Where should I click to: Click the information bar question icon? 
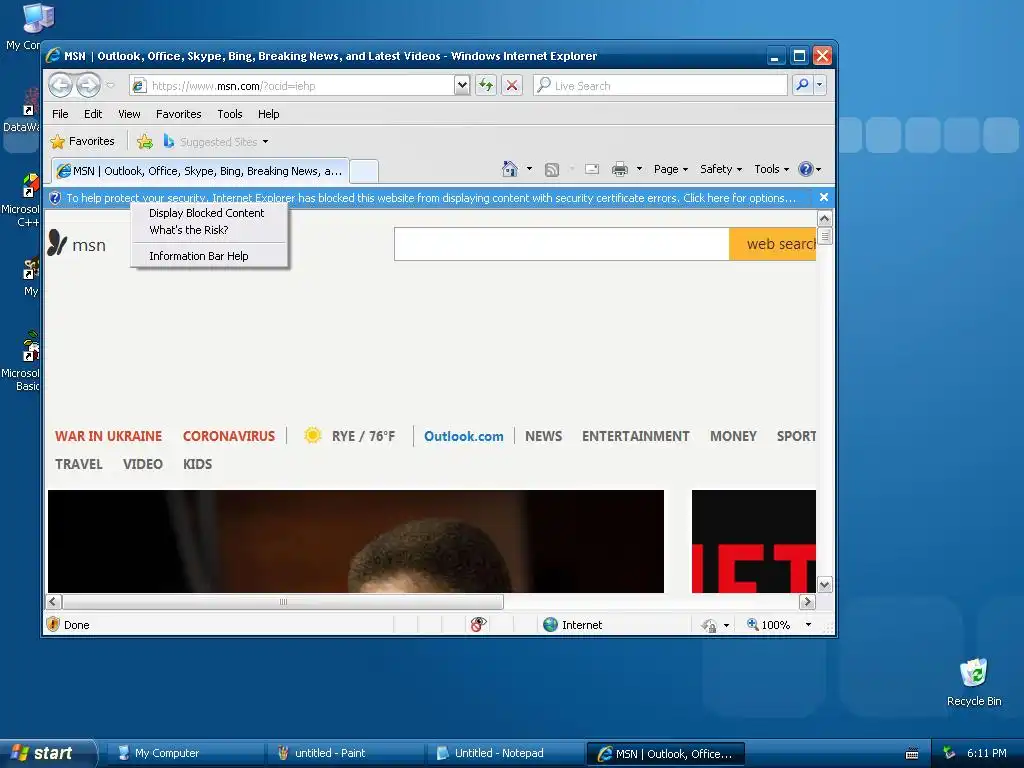pos(56,198)
